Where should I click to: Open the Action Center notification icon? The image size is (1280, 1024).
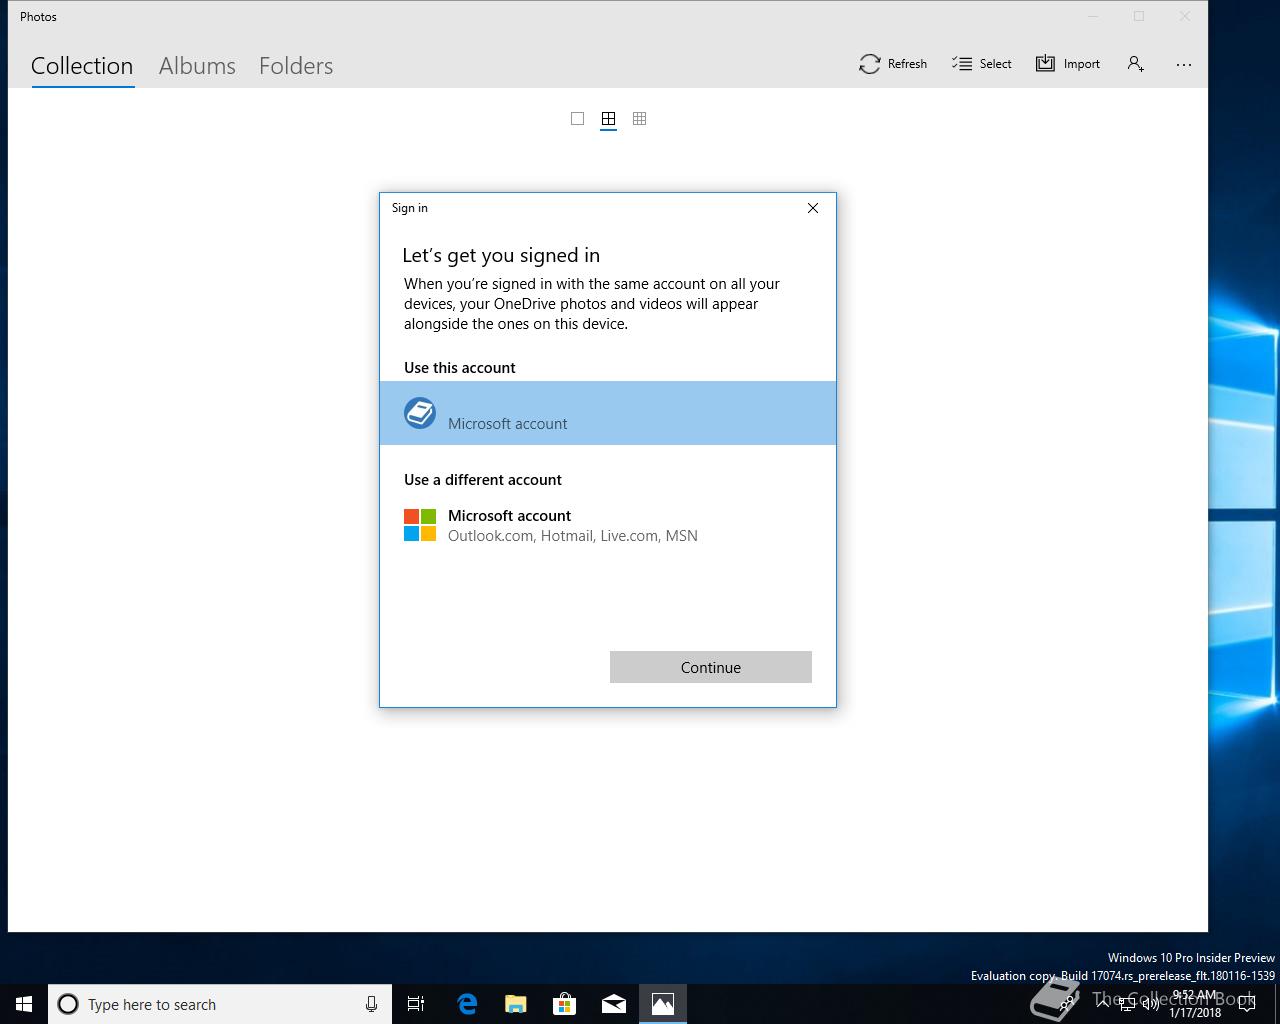click(x=1247, y=1004)
